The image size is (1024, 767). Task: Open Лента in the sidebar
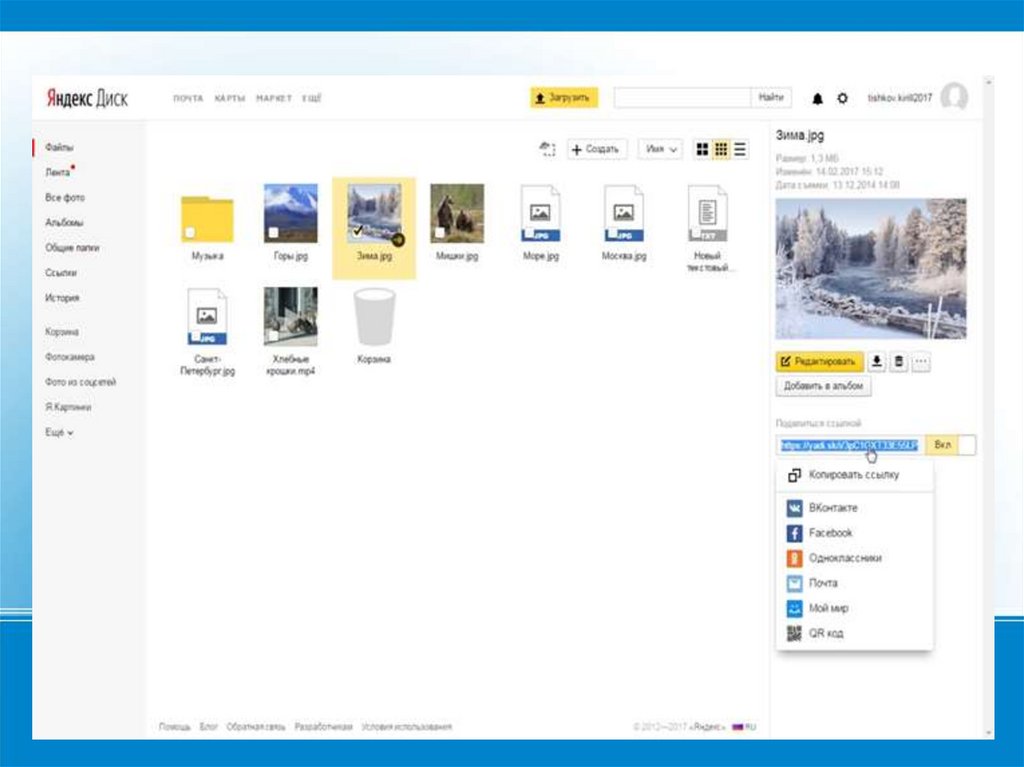pos(57,172)
